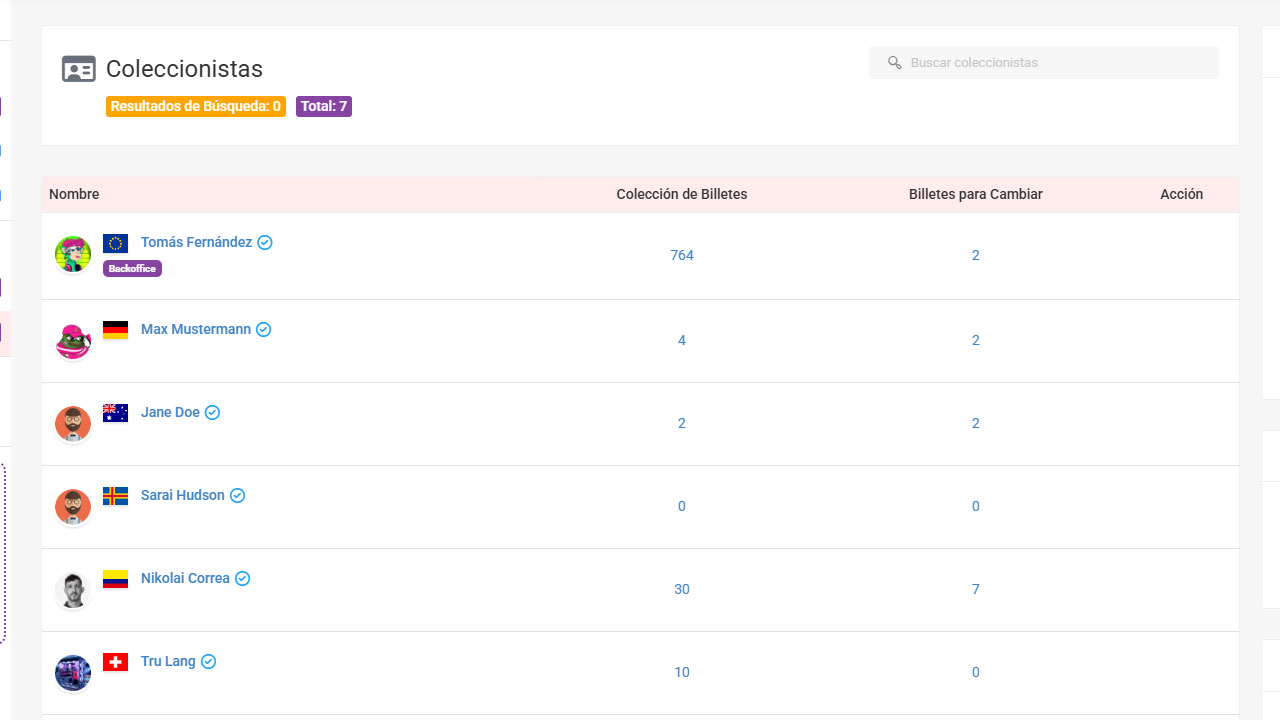Screen dimensions: 1280x720
Task: Click the Resultados de Búsqueda orange badge
Action: (x=195, y=106)
